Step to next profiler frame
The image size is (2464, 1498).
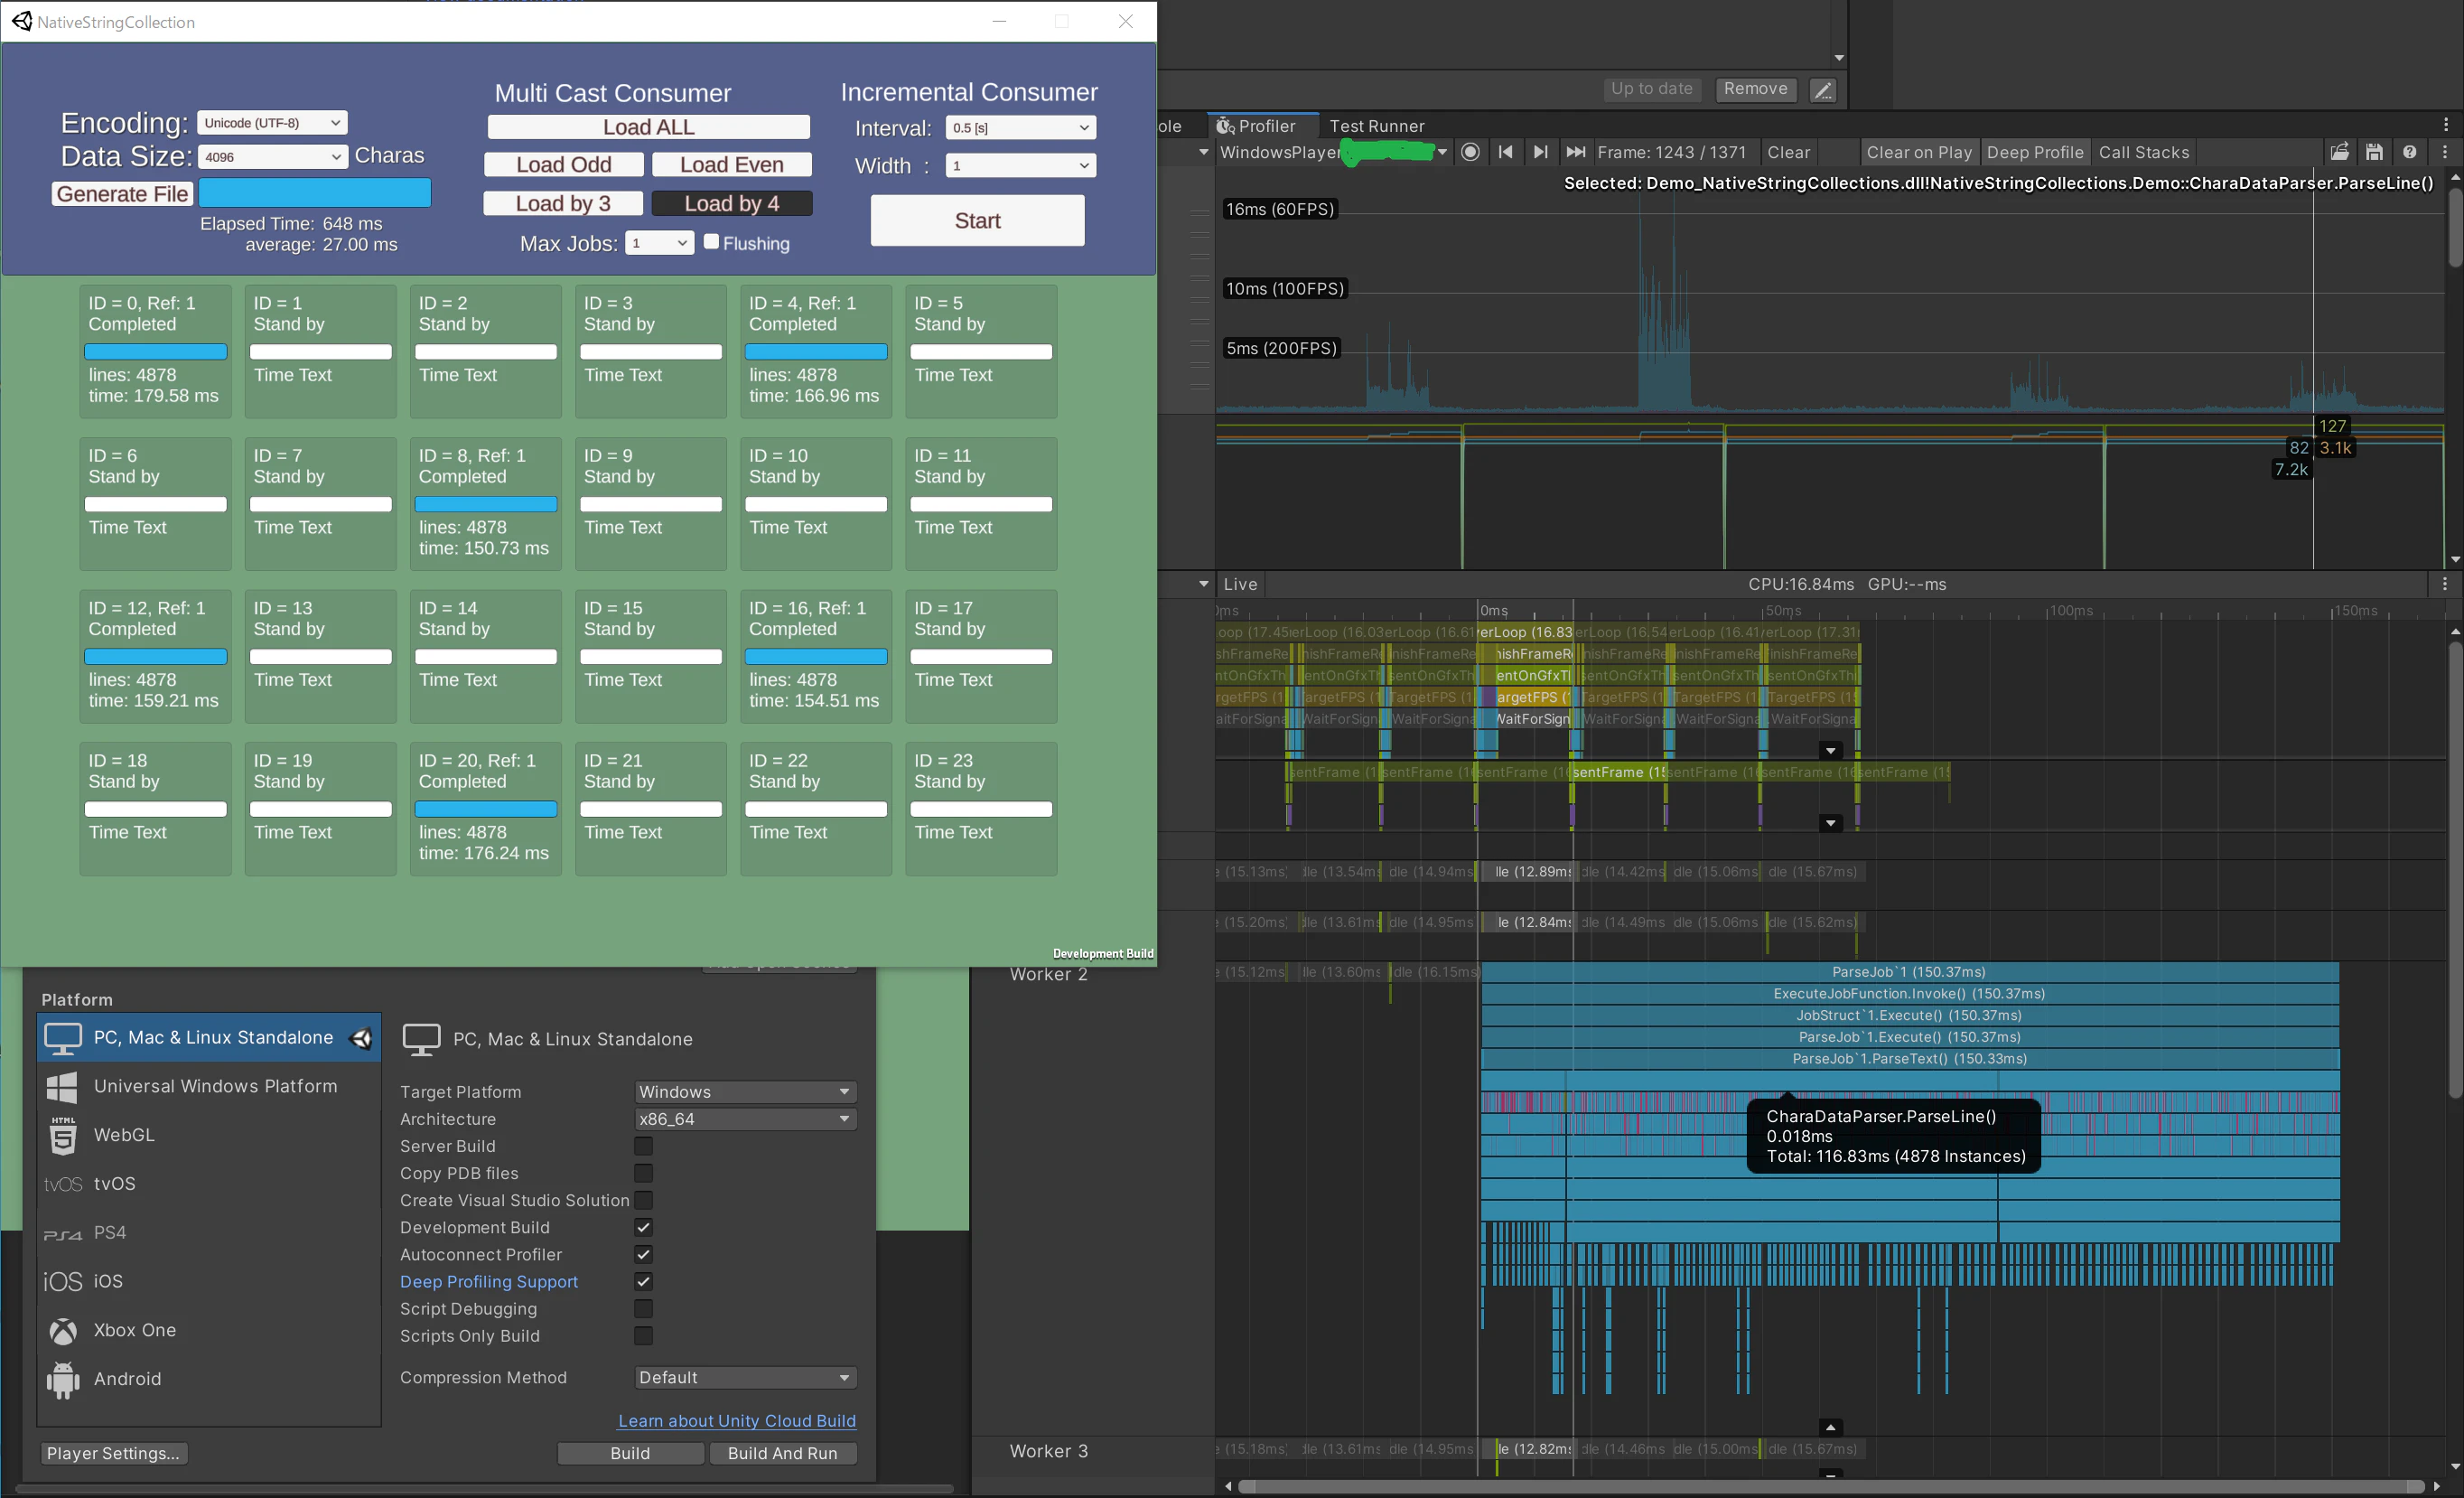pos(1540,152)
